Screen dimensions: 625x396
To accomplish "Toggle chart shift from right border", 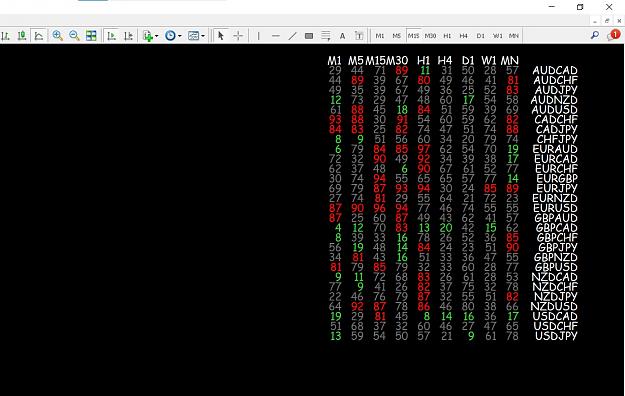I will click(x=128, y=36).
